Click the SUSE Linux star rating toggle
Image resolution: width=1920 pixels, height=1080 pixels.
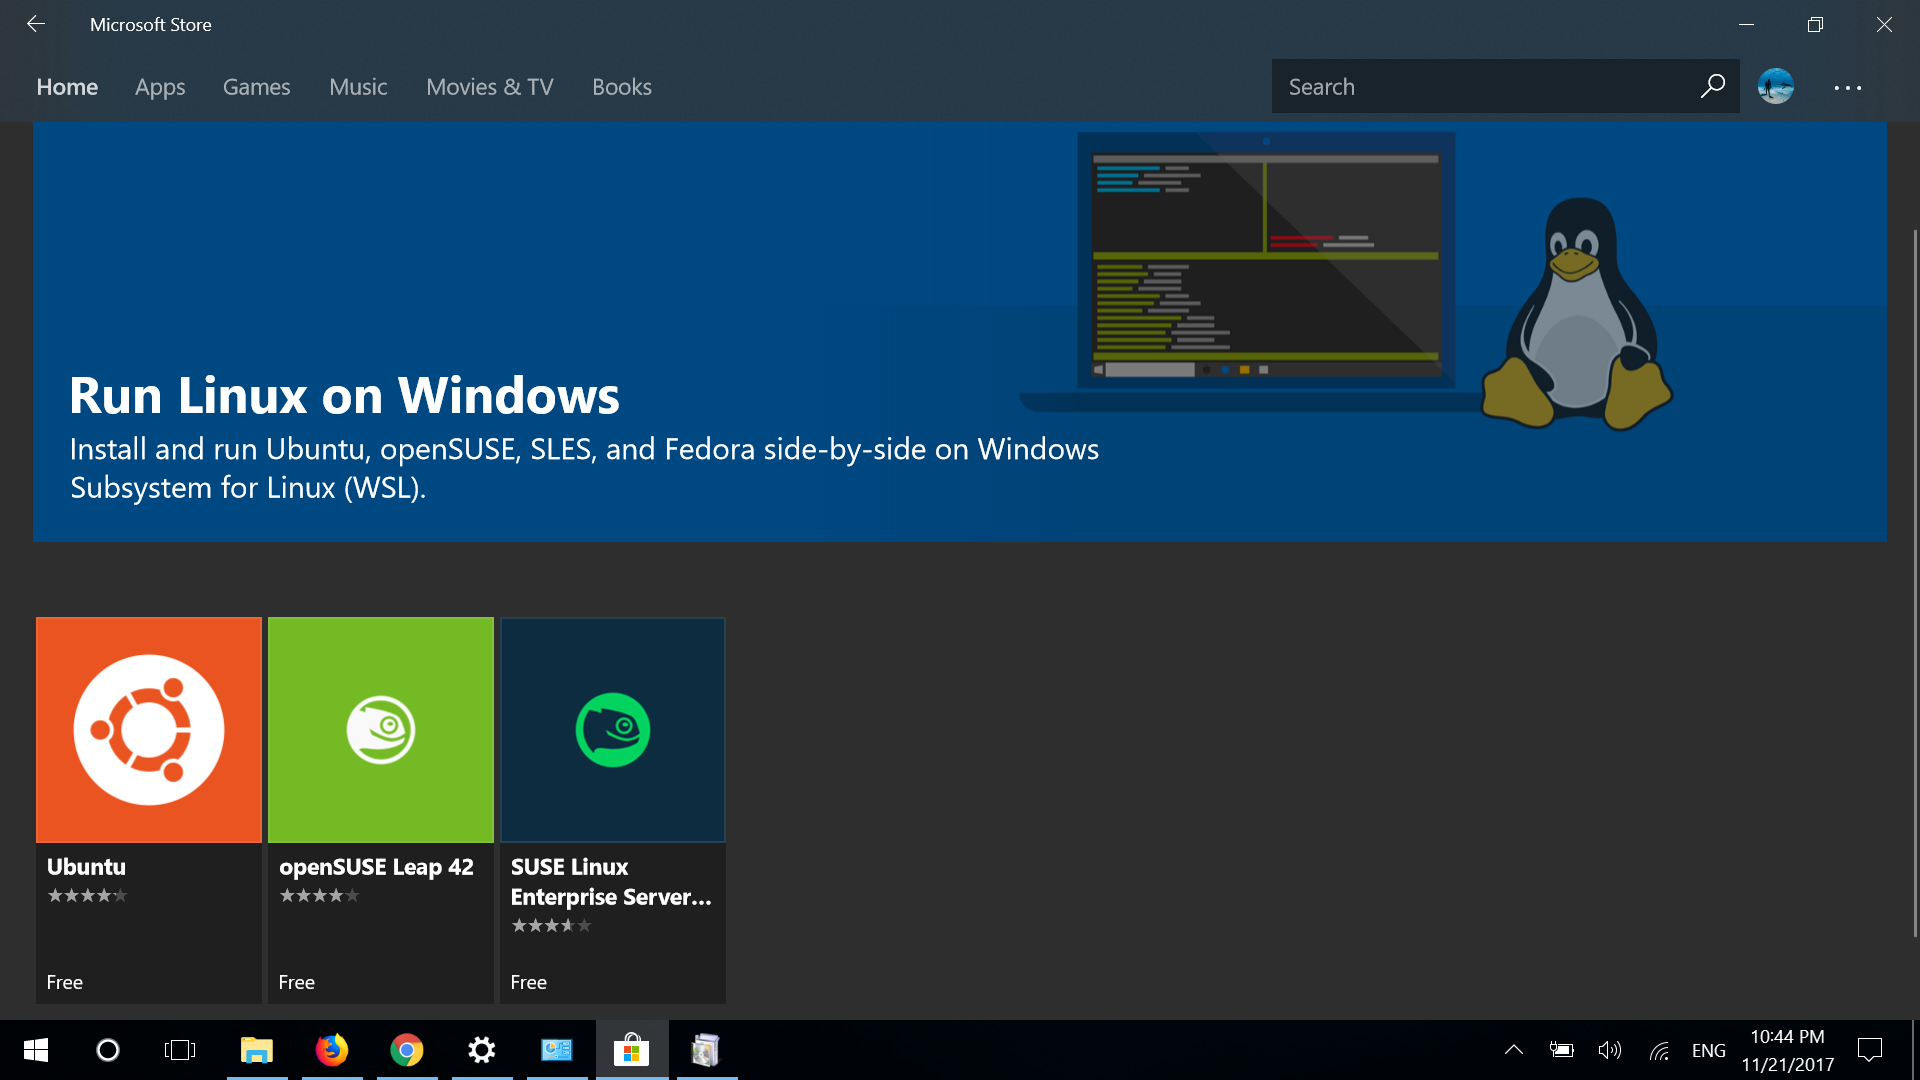coord(550,924)
